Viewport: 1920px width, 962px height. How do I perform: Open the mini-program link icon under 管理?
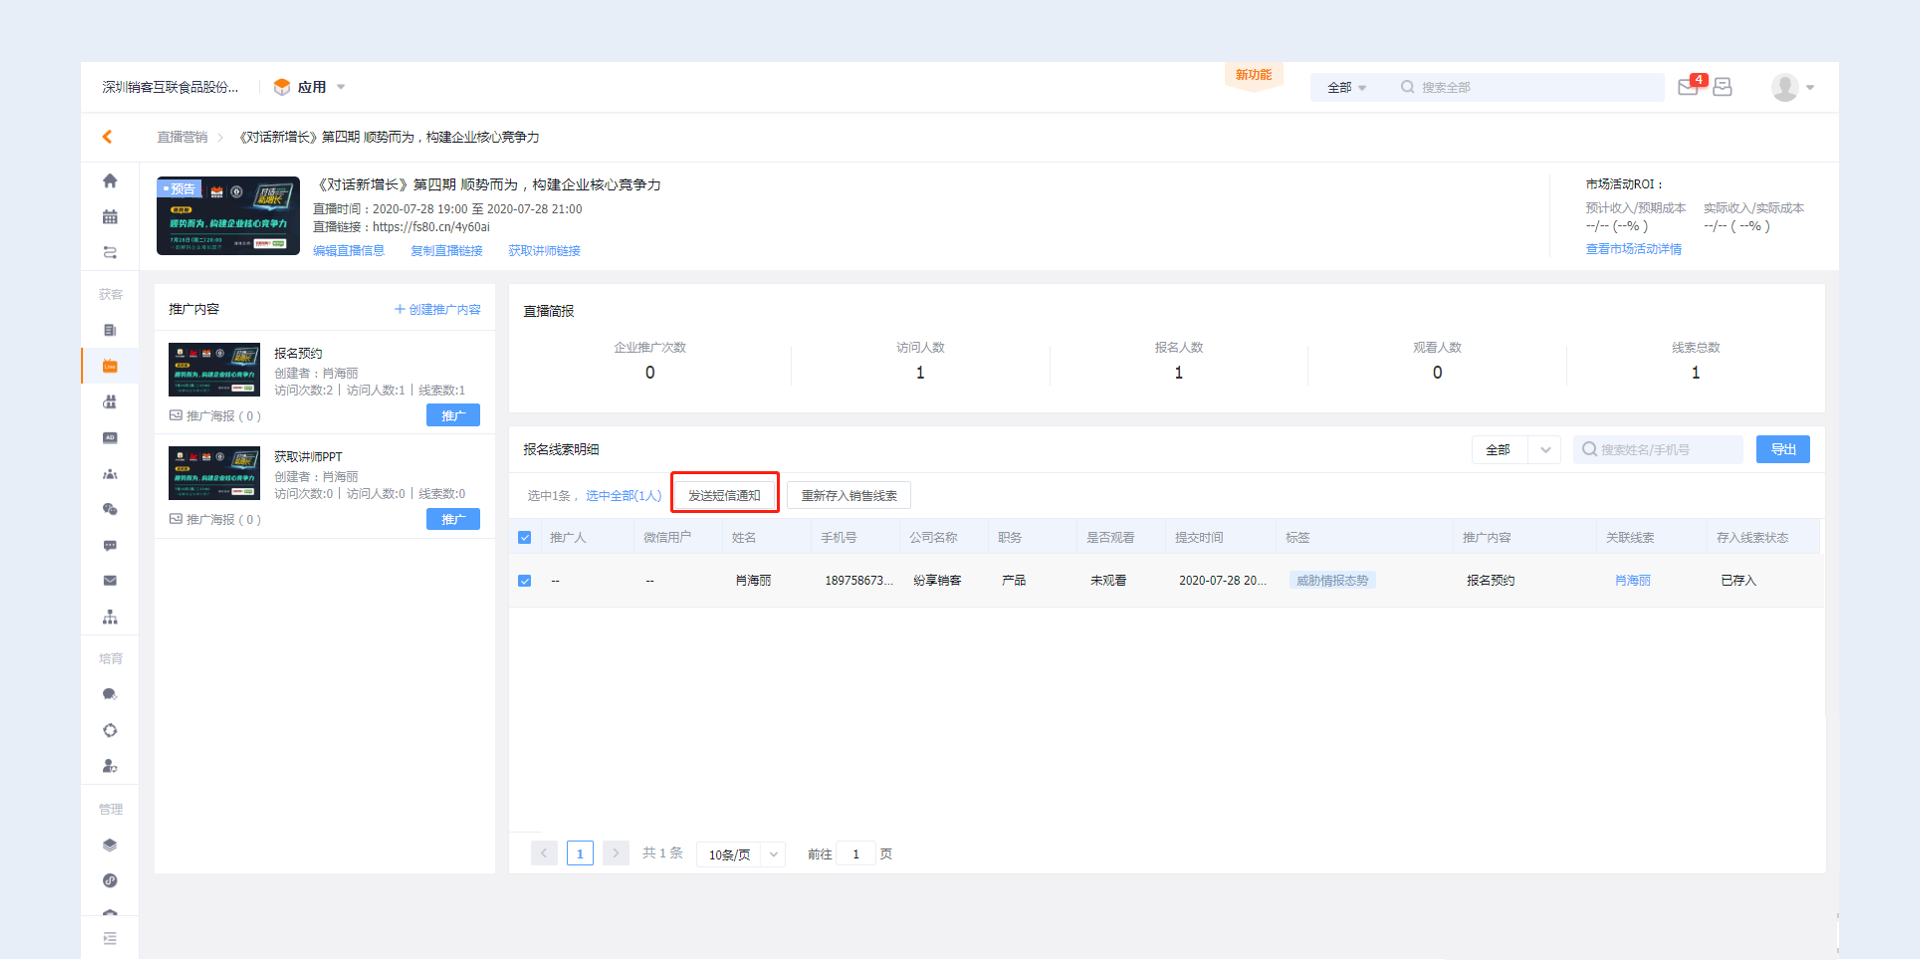point(110,881)
